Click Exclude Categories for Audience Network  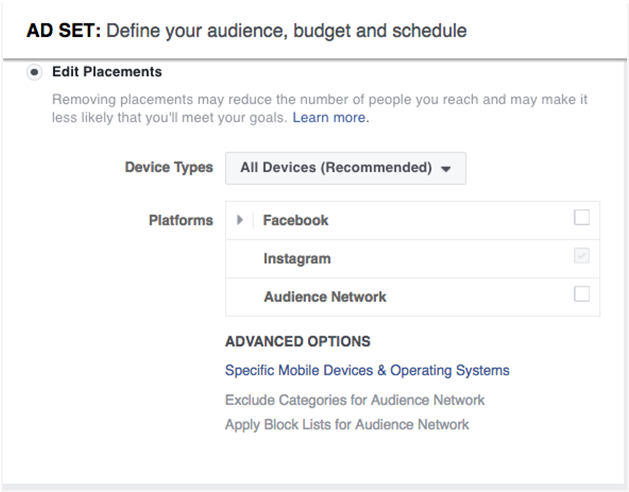click(x=355, y=400)
